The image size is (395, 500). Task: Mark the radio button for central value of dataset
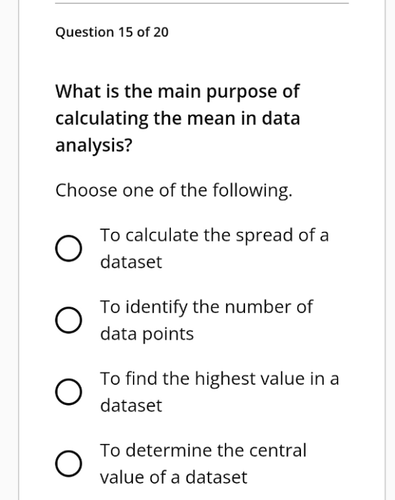pyautogui.click(x=68, y=464)
